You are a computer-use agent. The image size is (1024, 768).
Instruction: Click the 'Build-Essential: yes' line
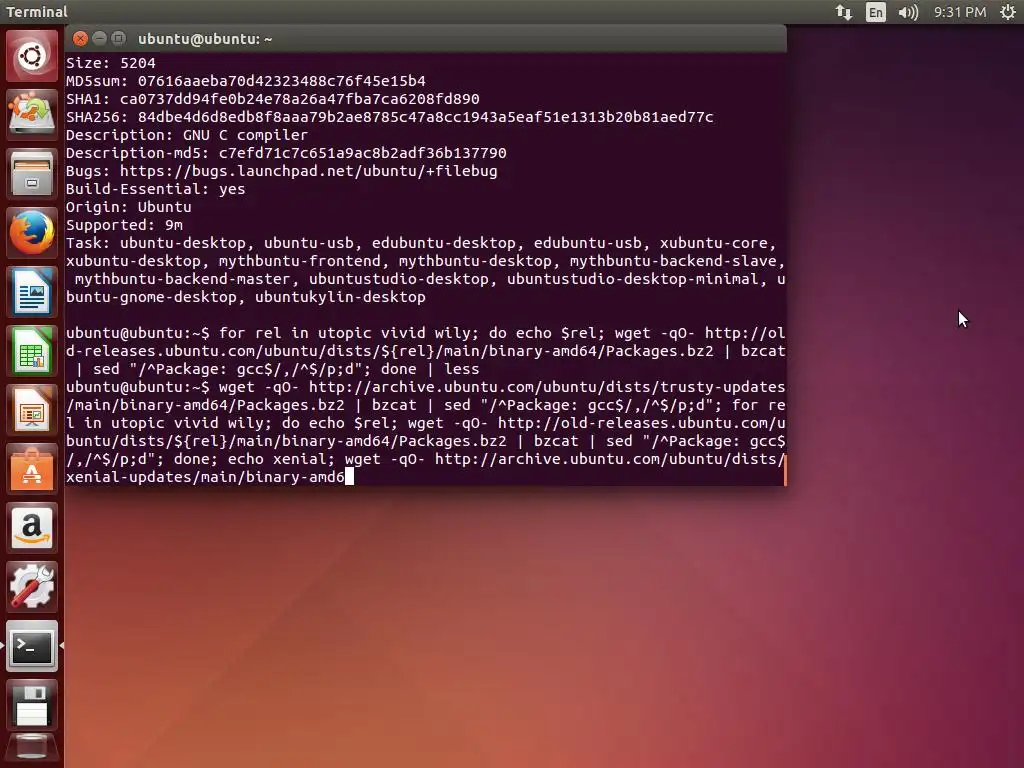pos(155,189)
